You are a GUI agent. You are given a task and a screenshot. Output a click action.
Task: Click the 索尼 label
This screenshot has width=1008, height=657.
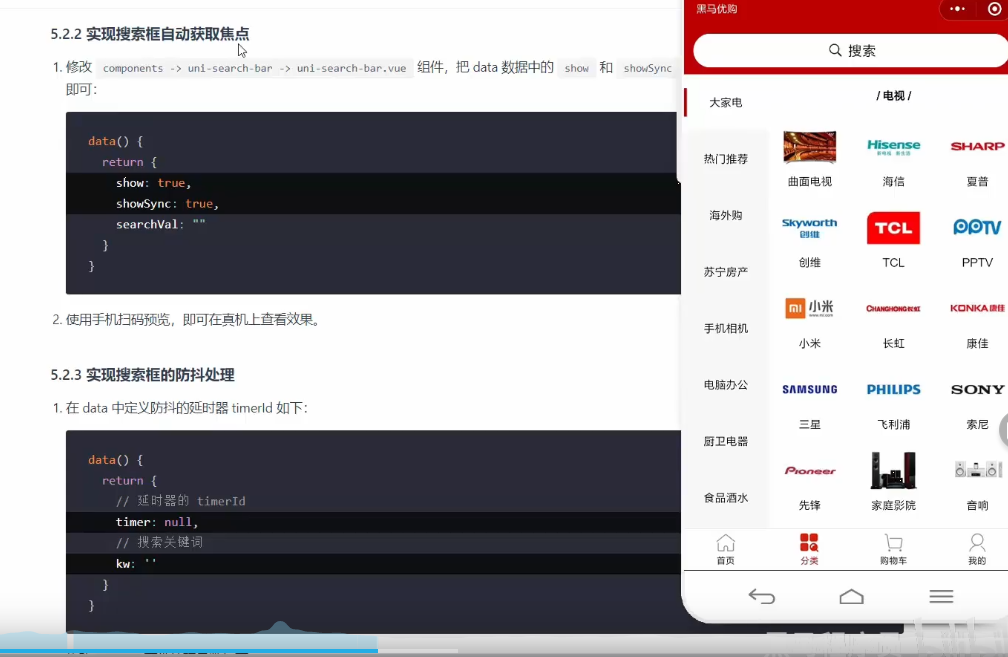[977, 425]
